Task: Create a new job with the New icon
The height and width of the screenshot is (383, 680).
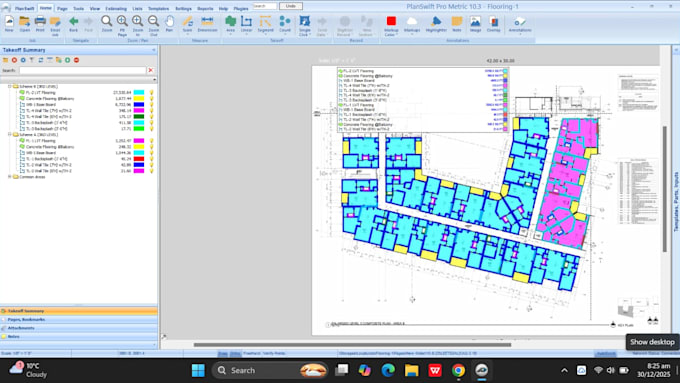Action: pyautogui.click(x=9, y=24)
